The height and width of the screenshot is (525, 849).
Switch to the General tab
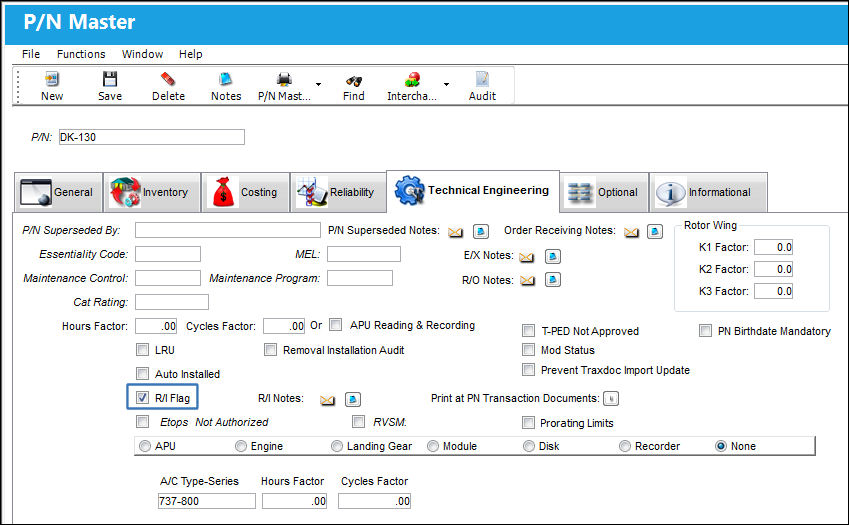[58, 192]
